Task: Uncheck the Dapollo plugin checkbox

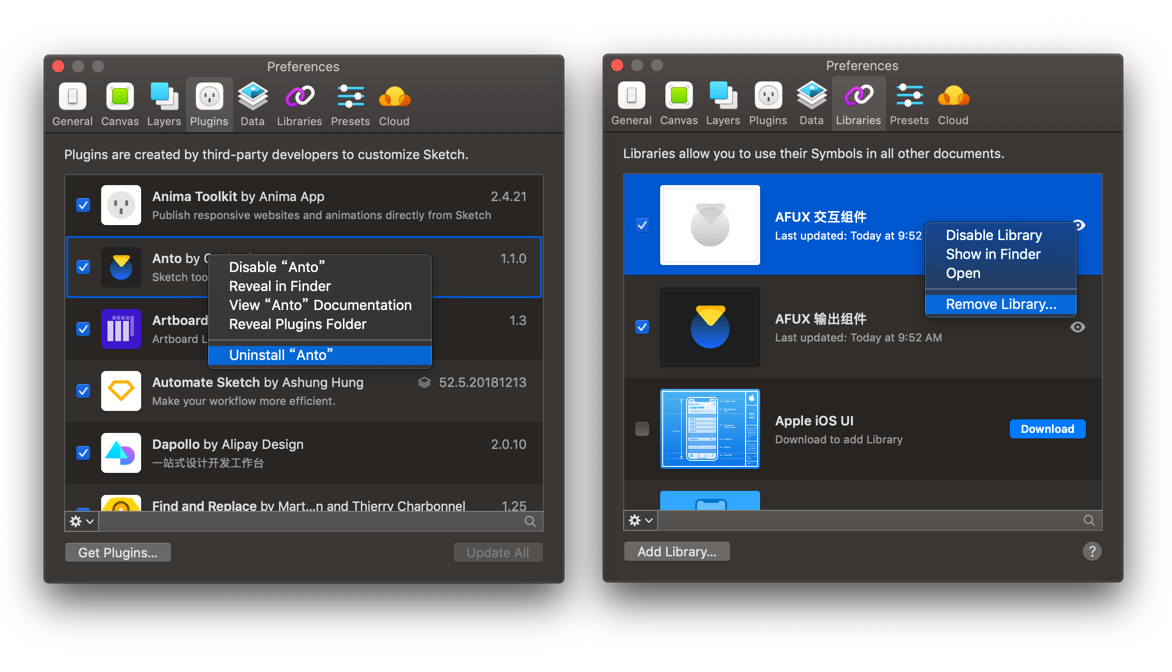Action: pos(83,453)
